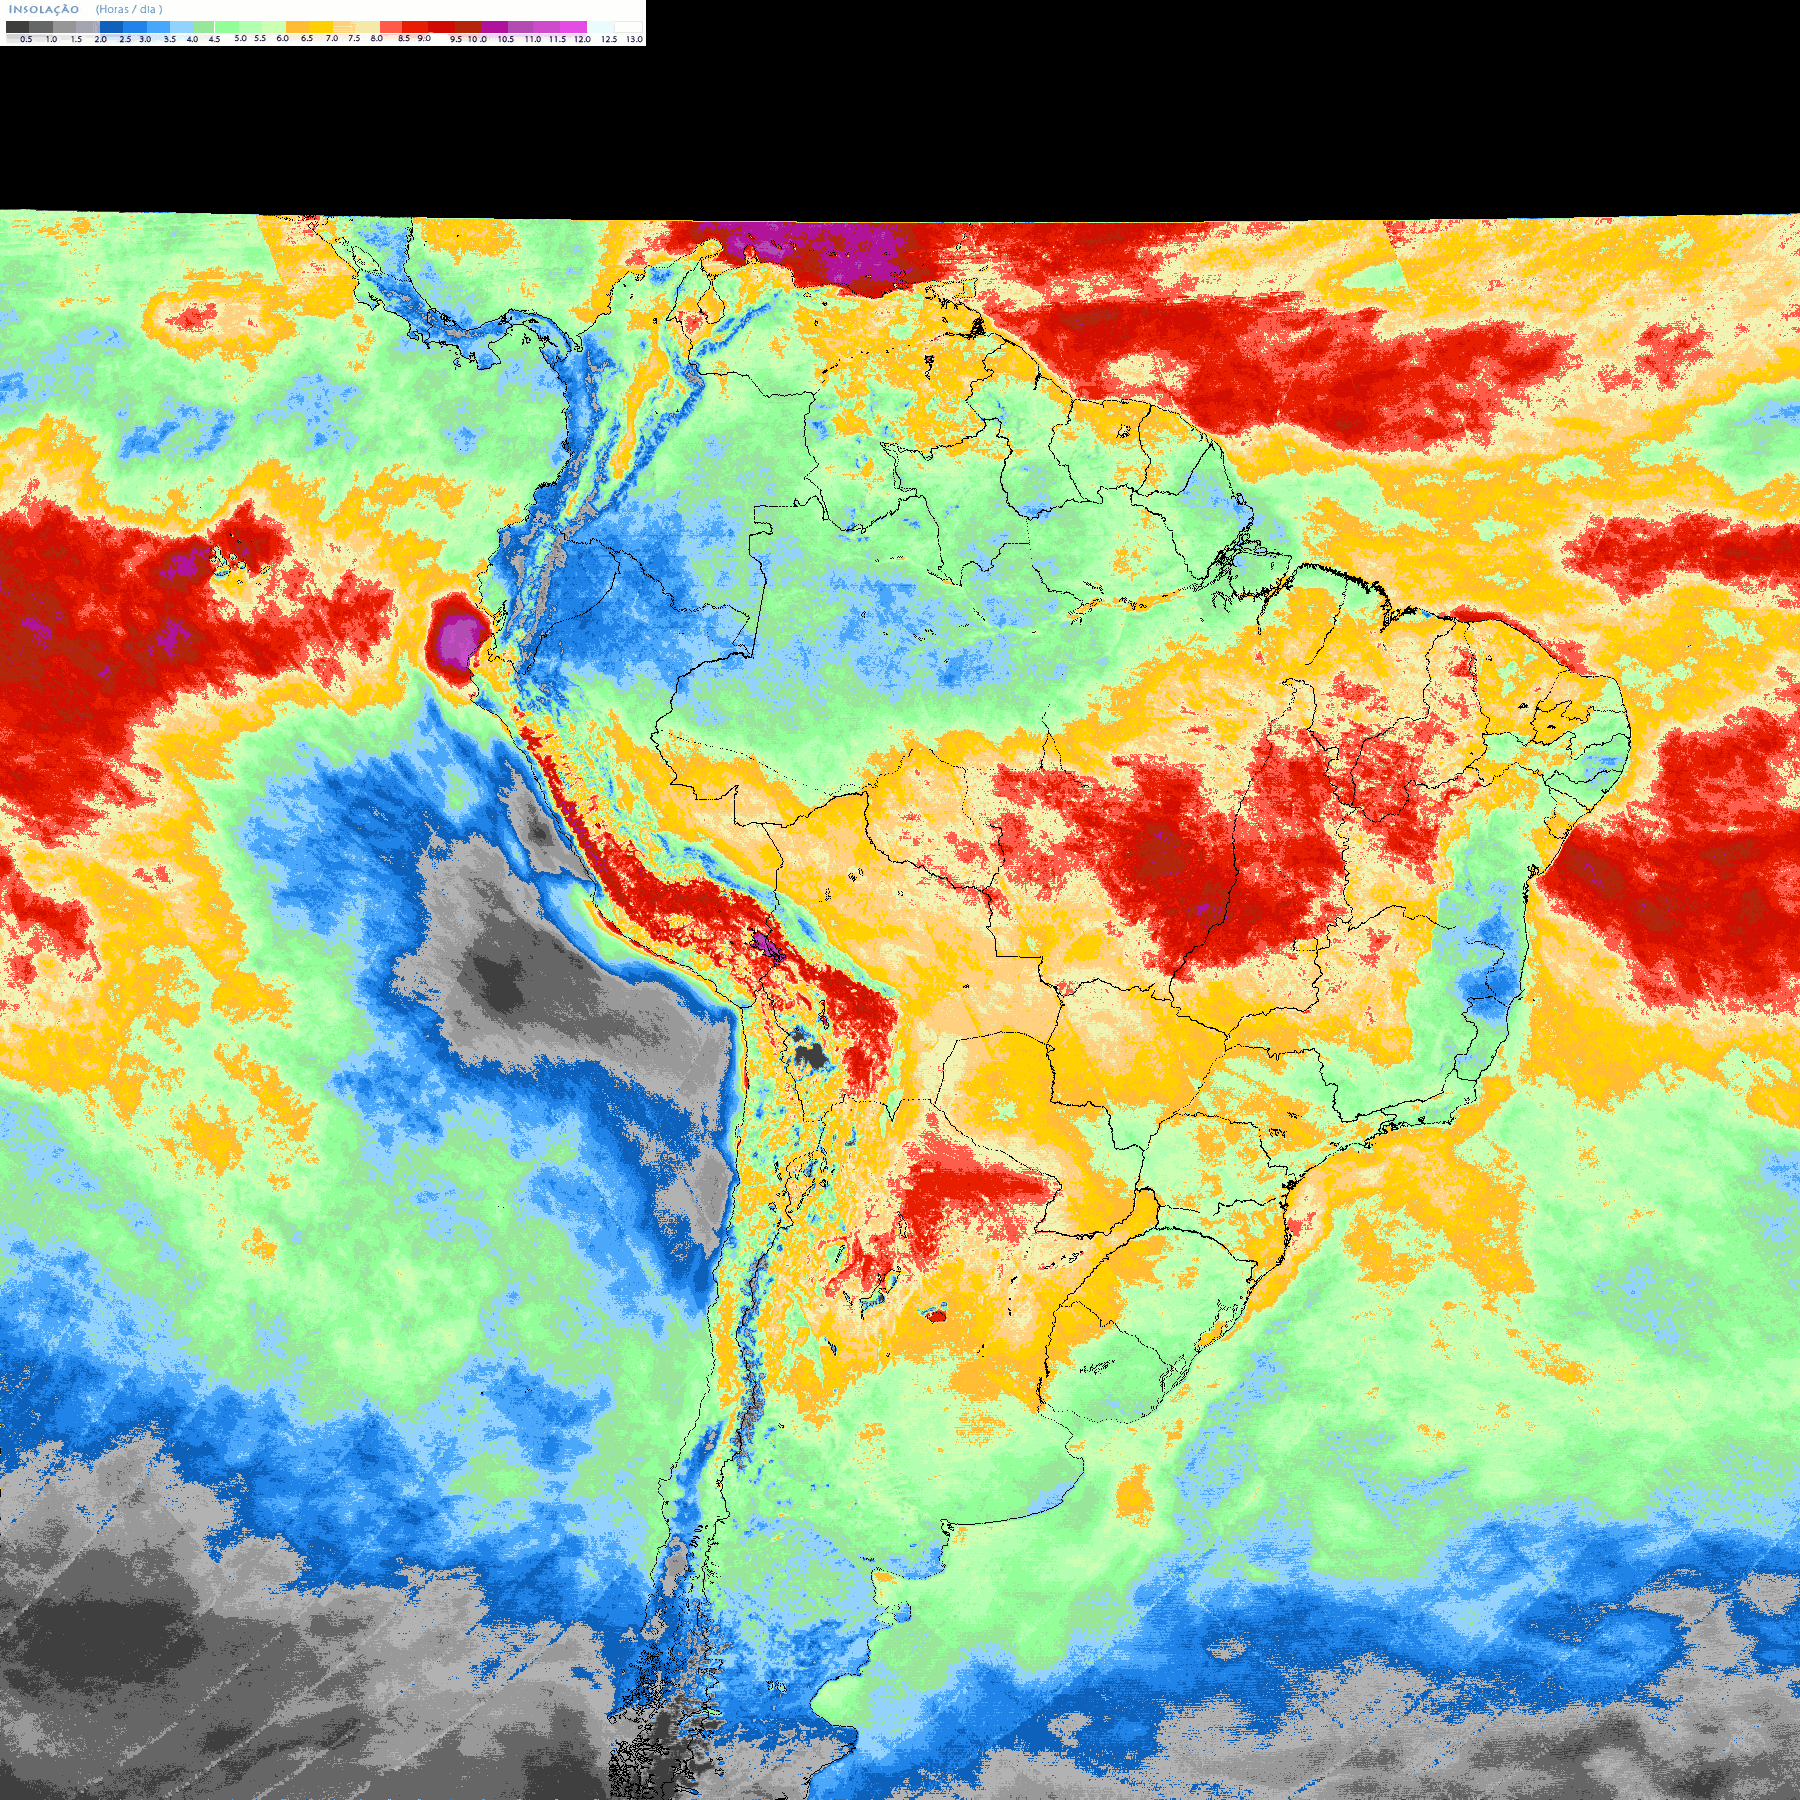Image resolution: width=1800 pixels, height=1800 pixels.
Task: Click the 6.5 legend value
Action: 307,38
